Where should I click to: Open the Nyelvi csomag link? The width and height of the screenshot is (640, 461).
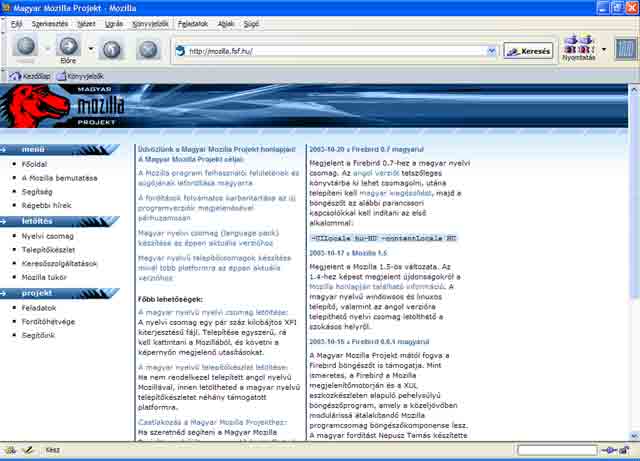(x=48, y=236)
